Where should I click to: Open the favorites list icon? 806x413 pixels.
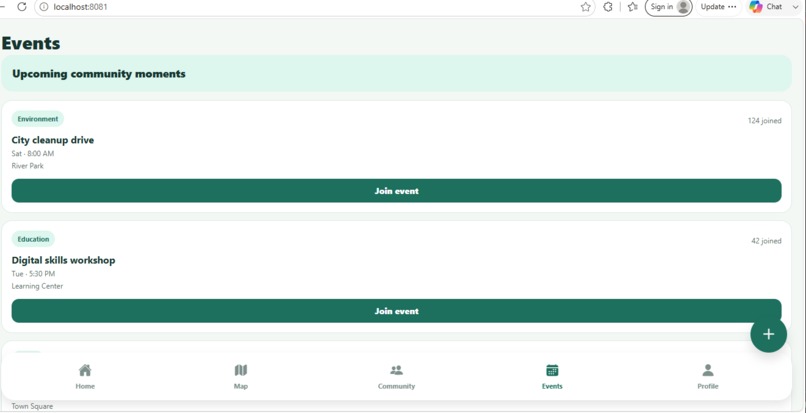coord(633,7)
